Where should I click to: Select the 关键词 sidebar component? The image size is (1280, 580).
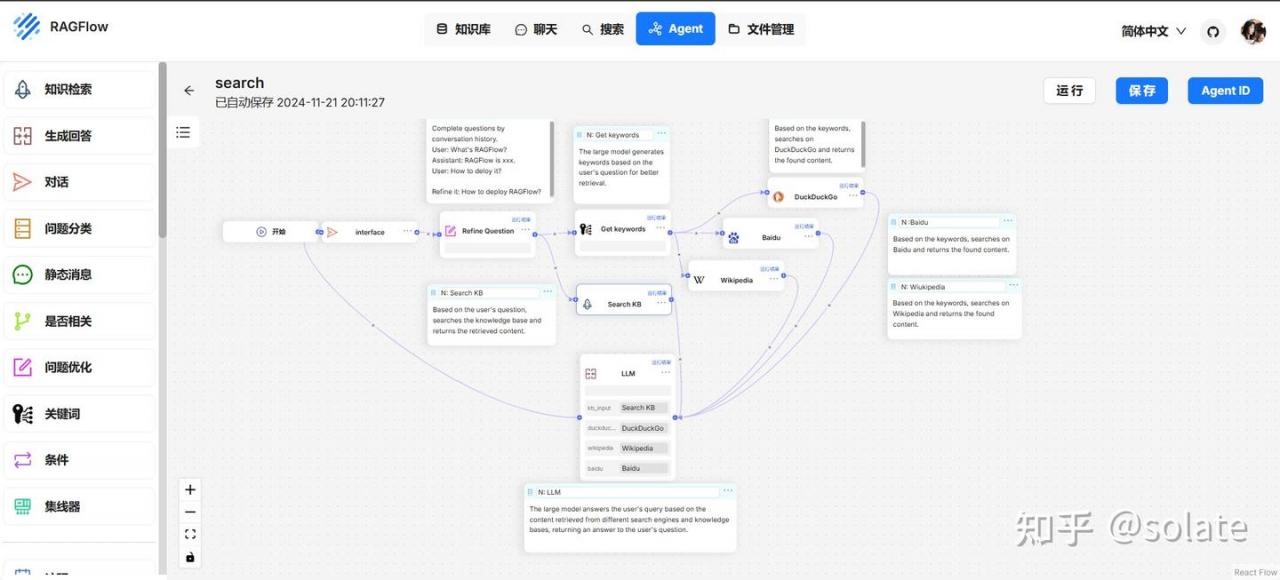(80, 413)
